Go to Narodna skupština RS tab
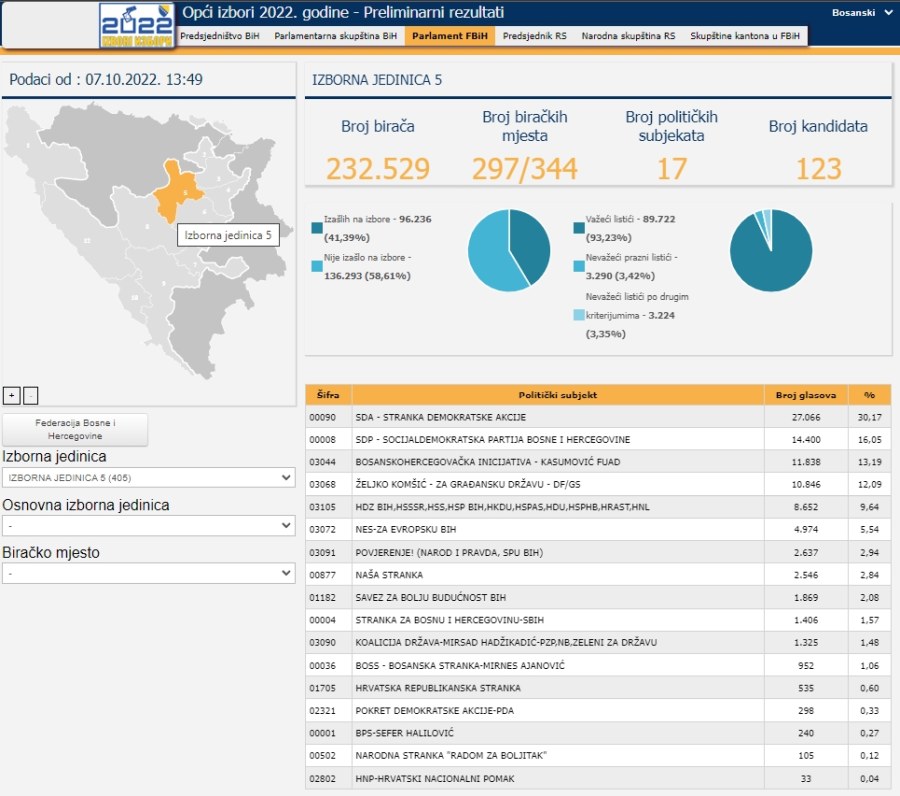Viewport: 900px width, 796px height. tap(628, 35)
